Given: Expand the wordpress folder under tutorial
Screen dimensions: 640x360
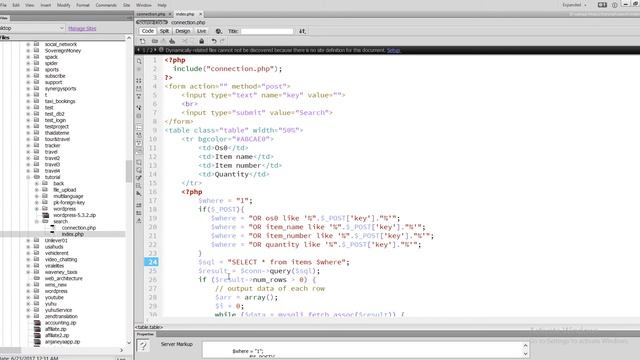Looking at the screenshot, I should coord(37,209).
